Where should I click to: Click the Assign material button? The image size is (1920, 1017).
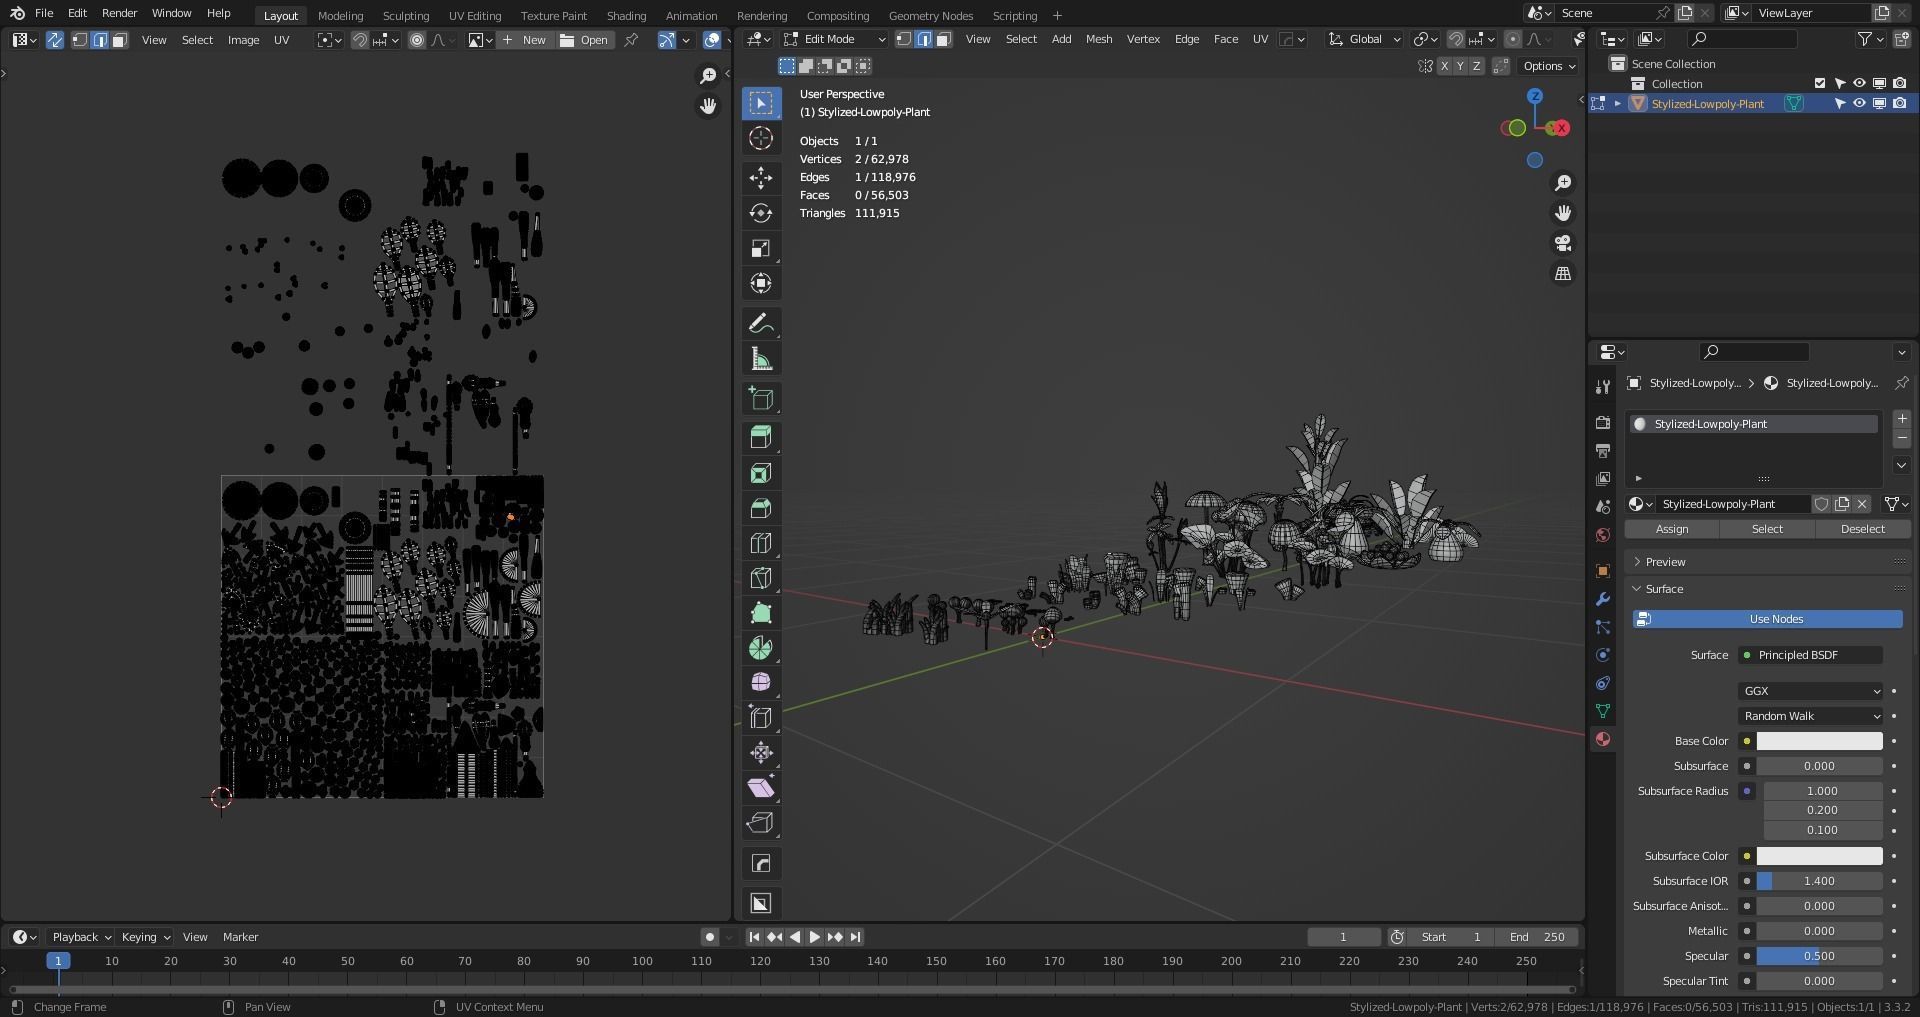point(1672,529)
